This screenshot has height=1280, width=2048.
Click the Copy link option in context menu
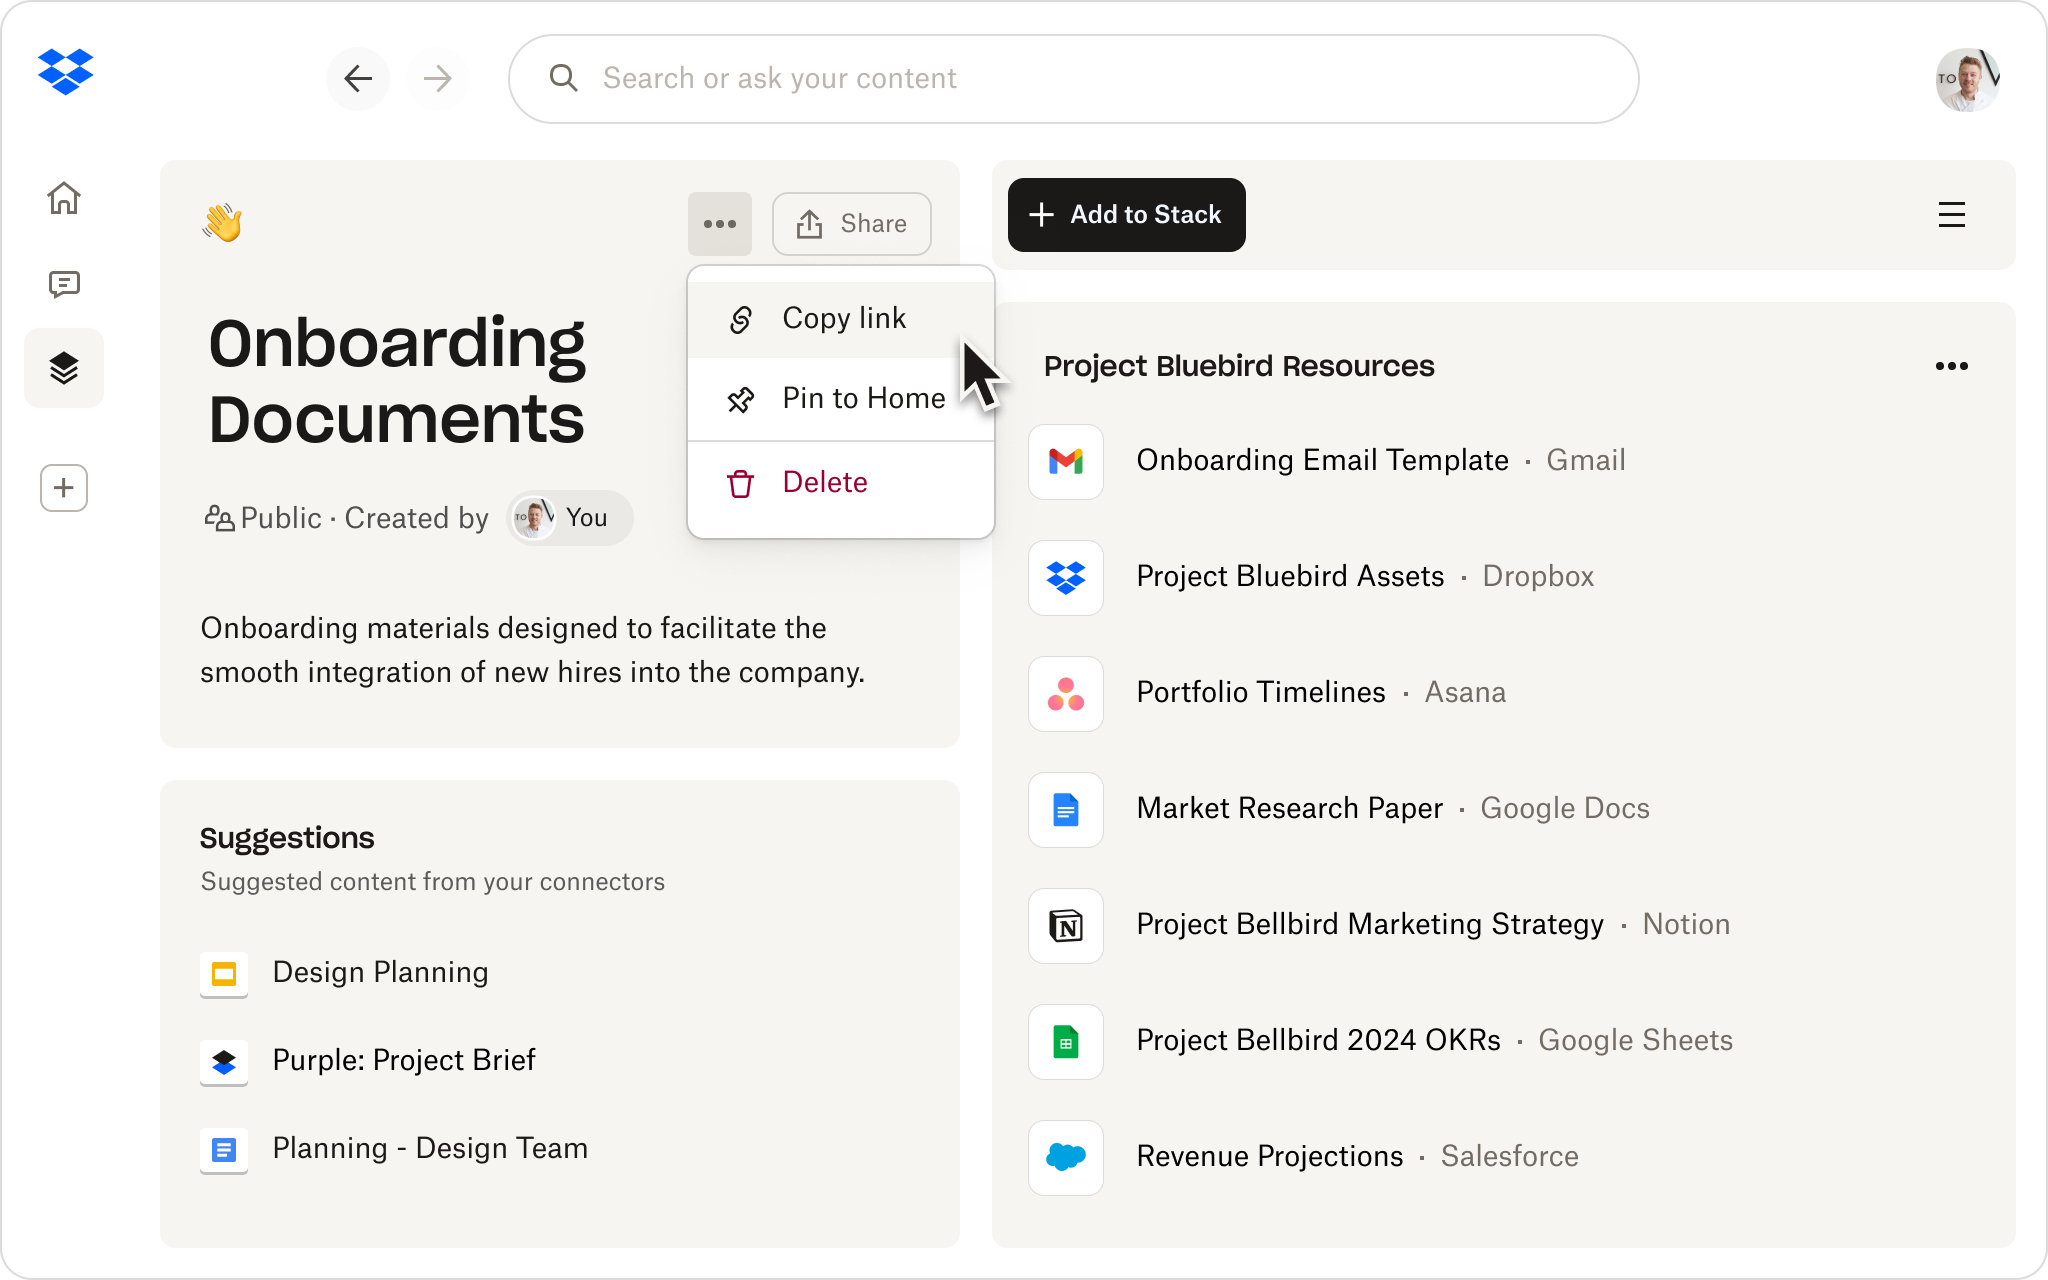pyautogui.click(x=843, y=317)
